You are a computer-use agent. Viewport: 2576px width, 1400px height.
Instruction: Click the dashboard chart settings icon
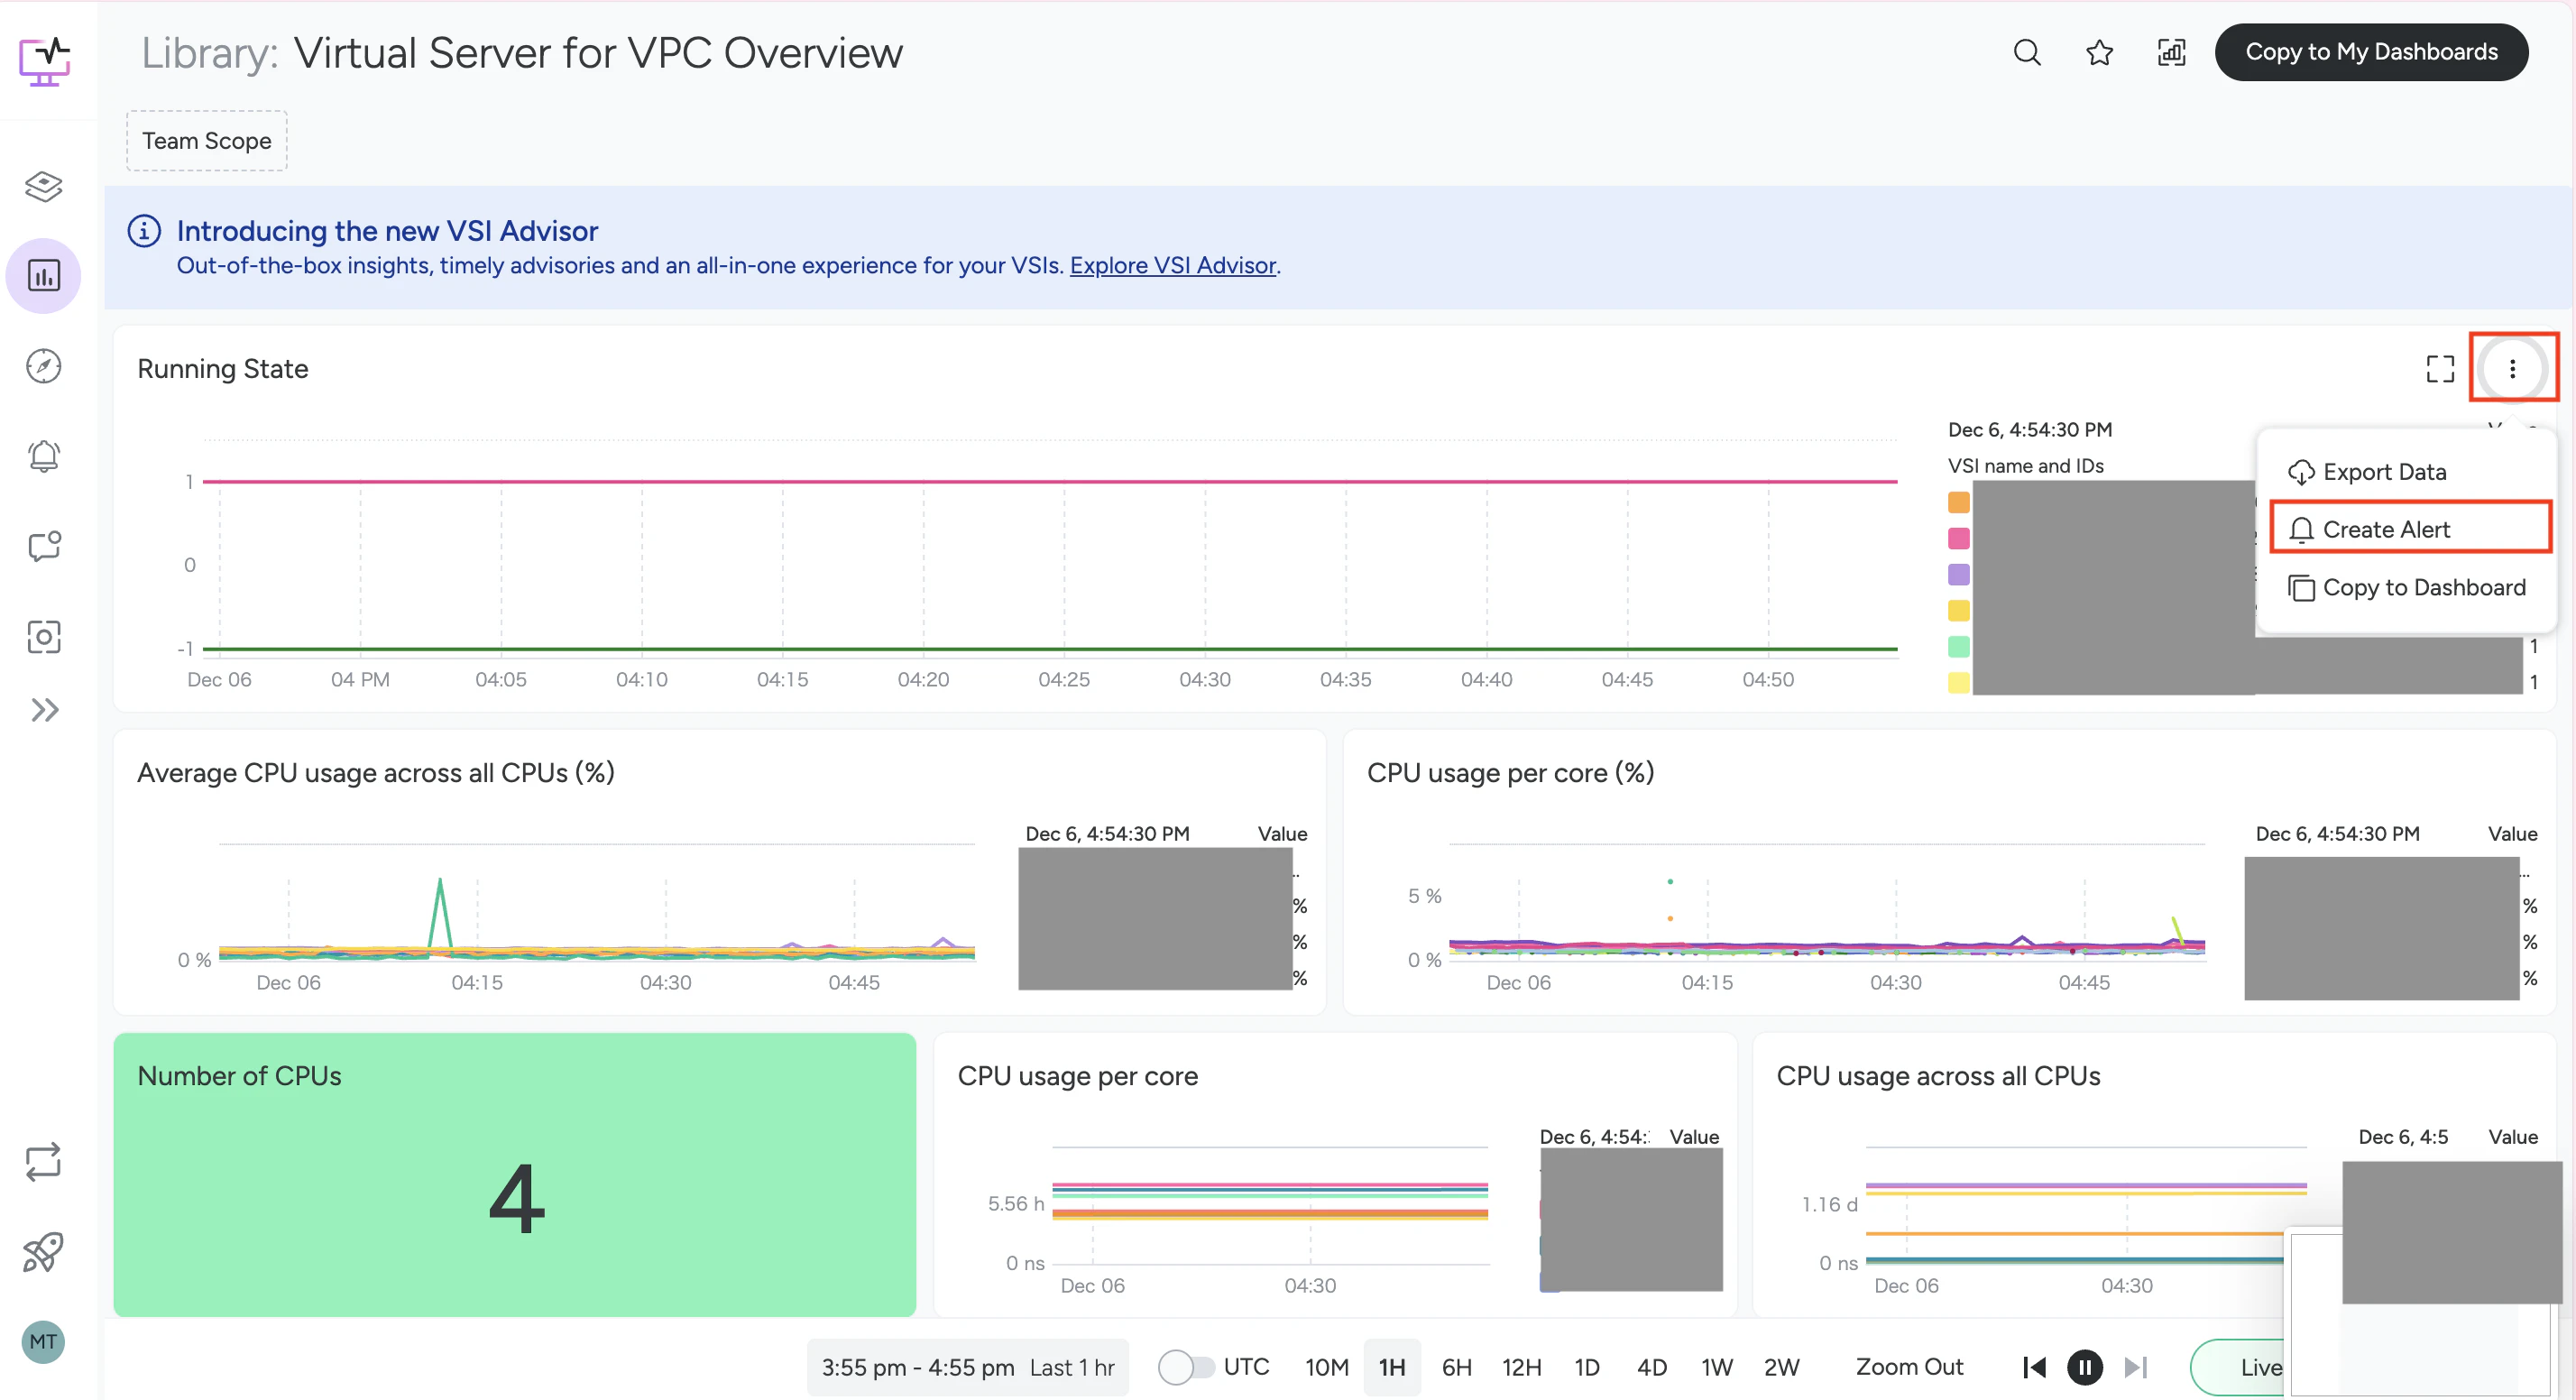[x=2172, y=52]
